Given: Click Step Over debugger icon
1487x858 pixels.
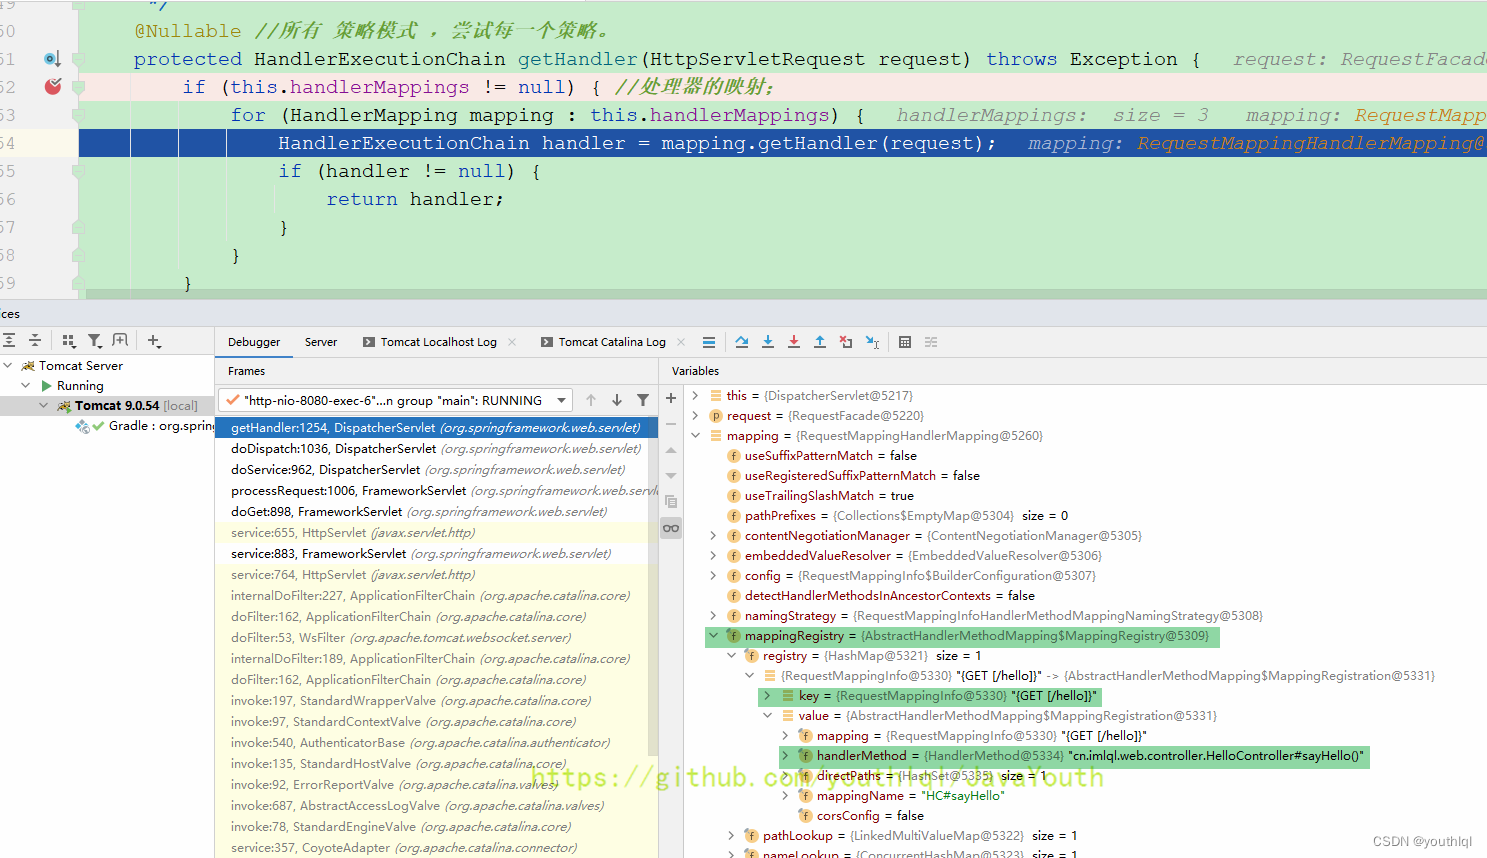Looking at the screenshot, I should click(742, 342).
